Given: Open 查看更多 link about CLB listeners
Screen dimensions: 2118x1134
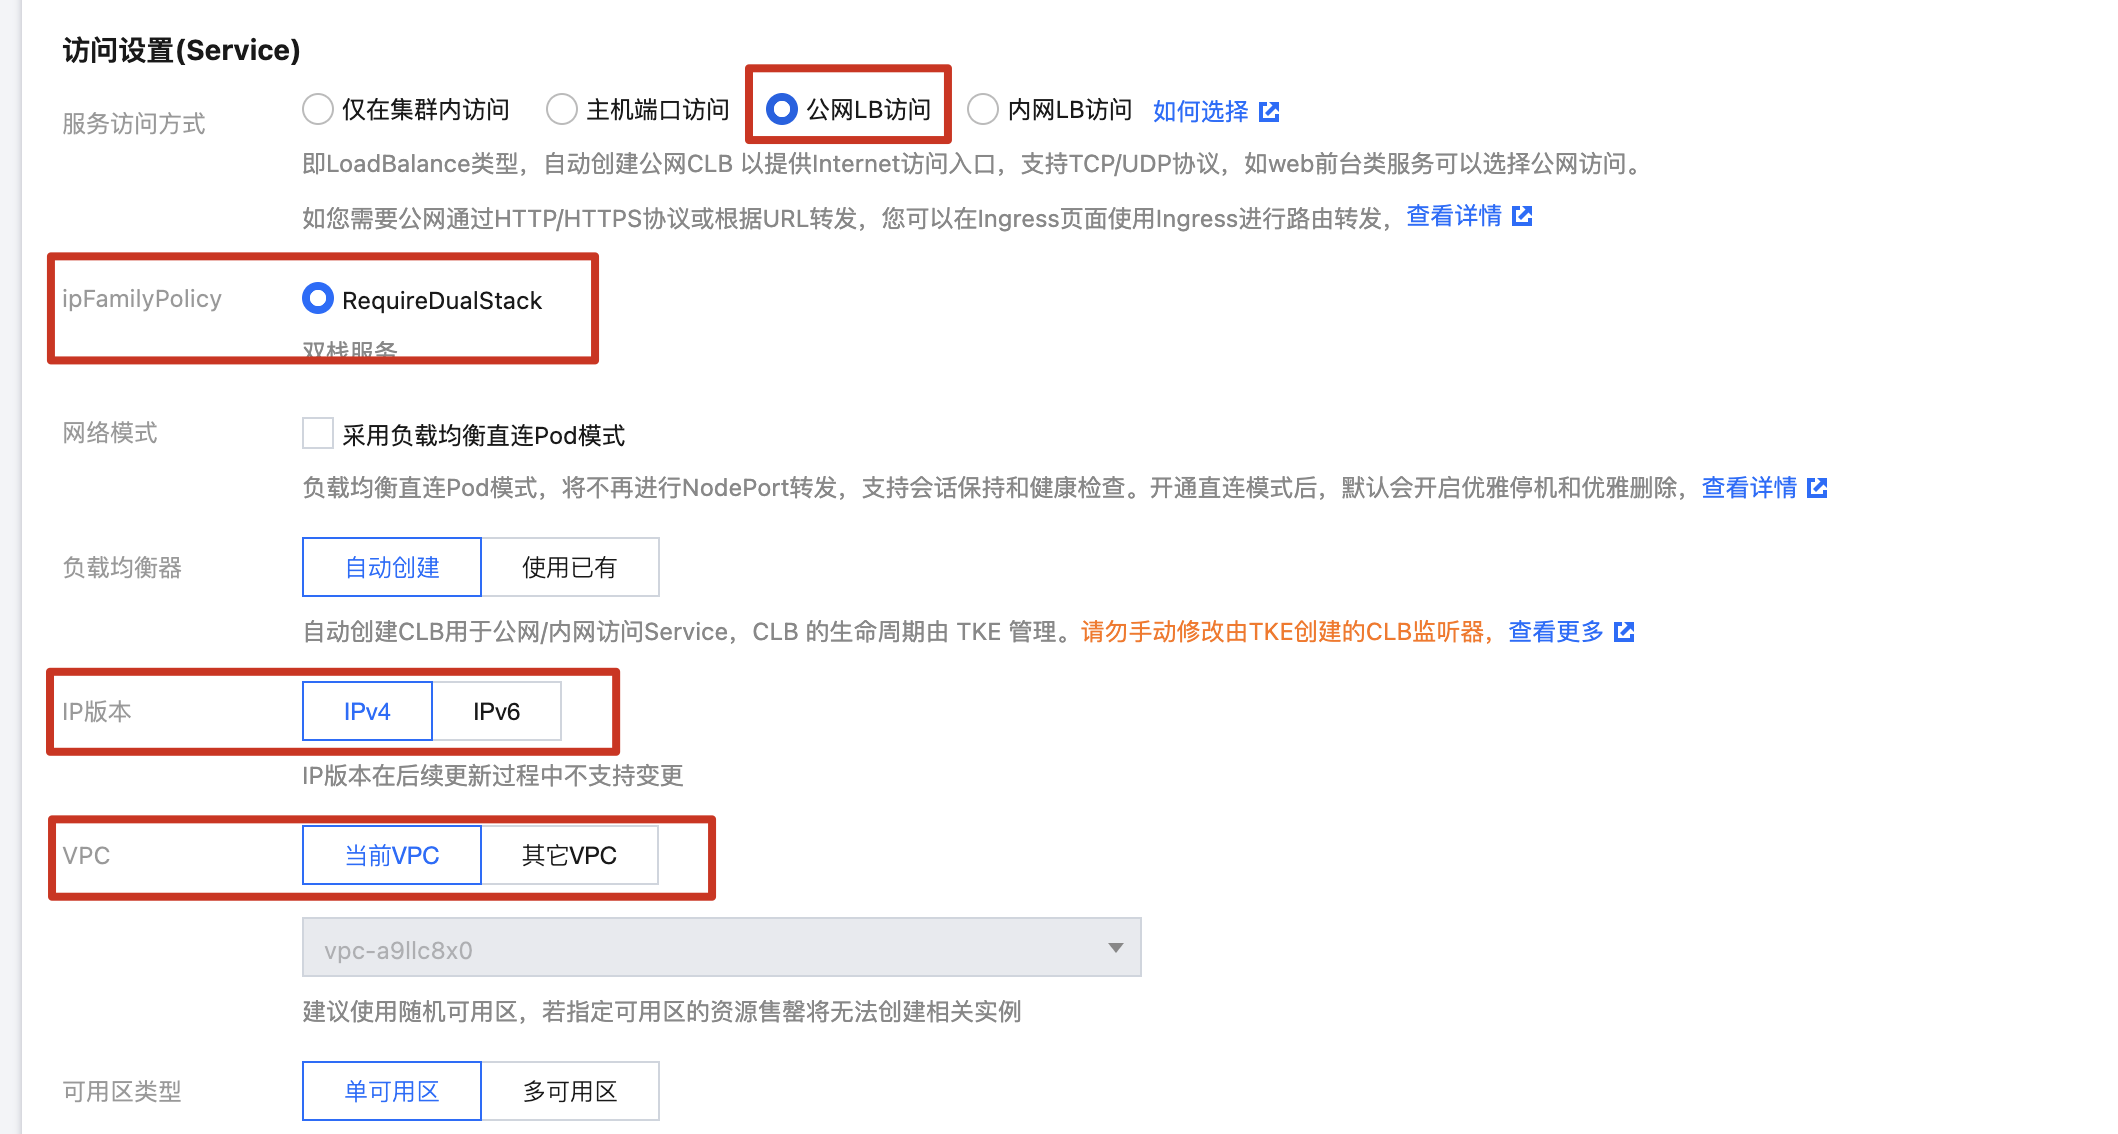Looking at the screenshot, I should 1555,632.
